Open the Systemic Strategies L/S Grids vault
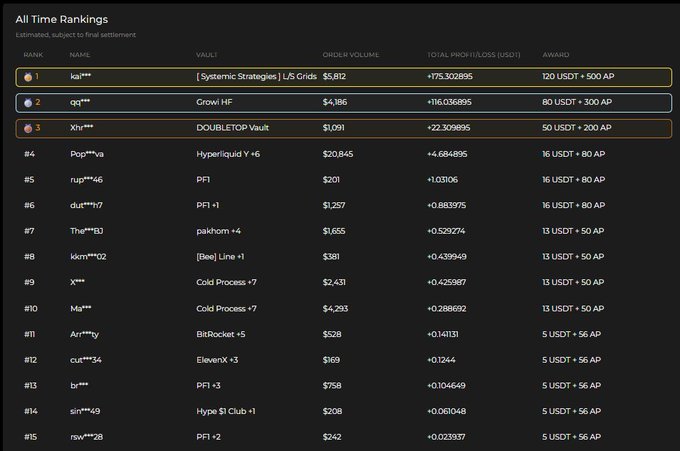Screen dimensions: 680x451 [256, 76]
